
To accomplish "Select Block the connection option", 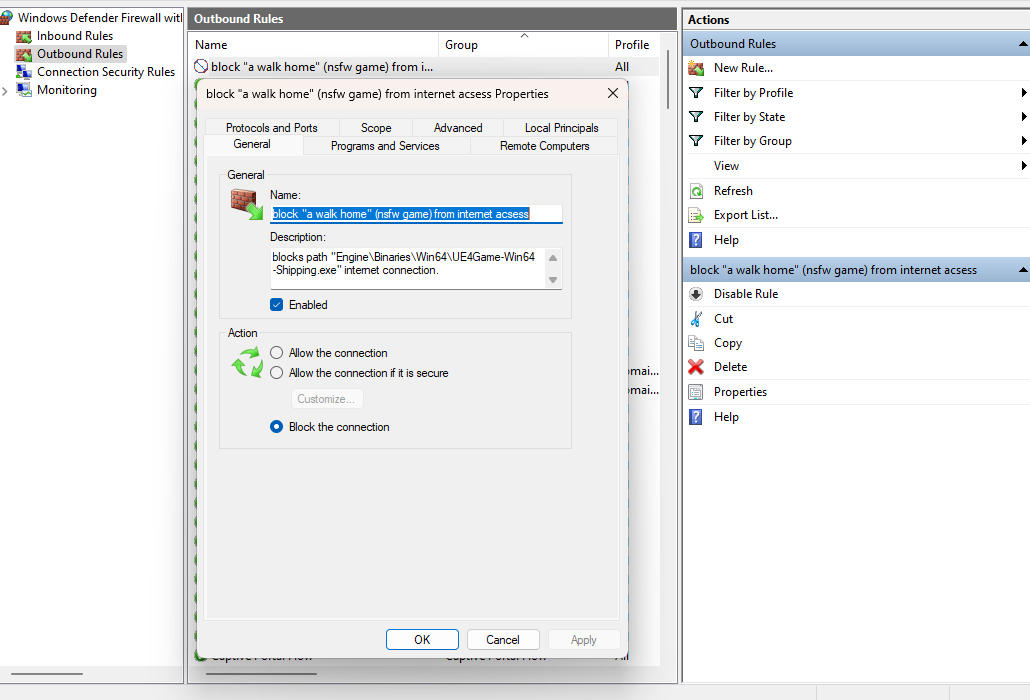I will (277, 427).
